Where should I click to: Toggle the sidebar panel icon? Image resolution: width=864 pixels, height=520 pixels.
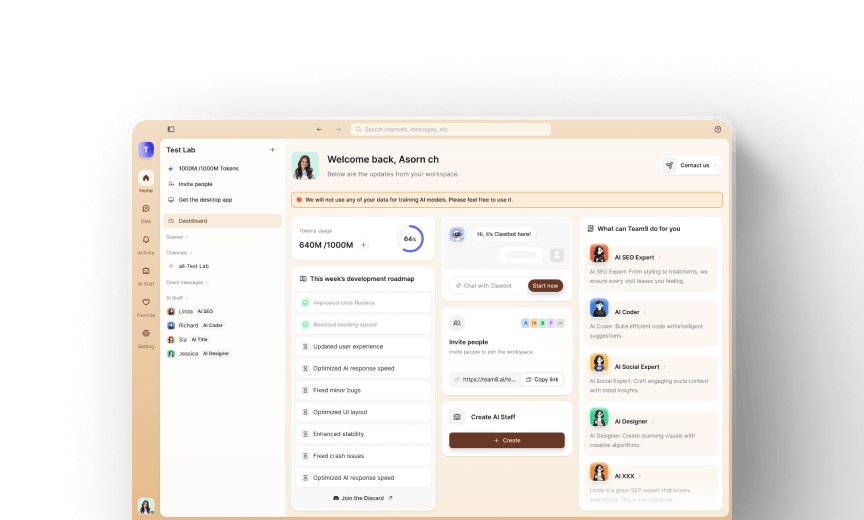(171, 129)
